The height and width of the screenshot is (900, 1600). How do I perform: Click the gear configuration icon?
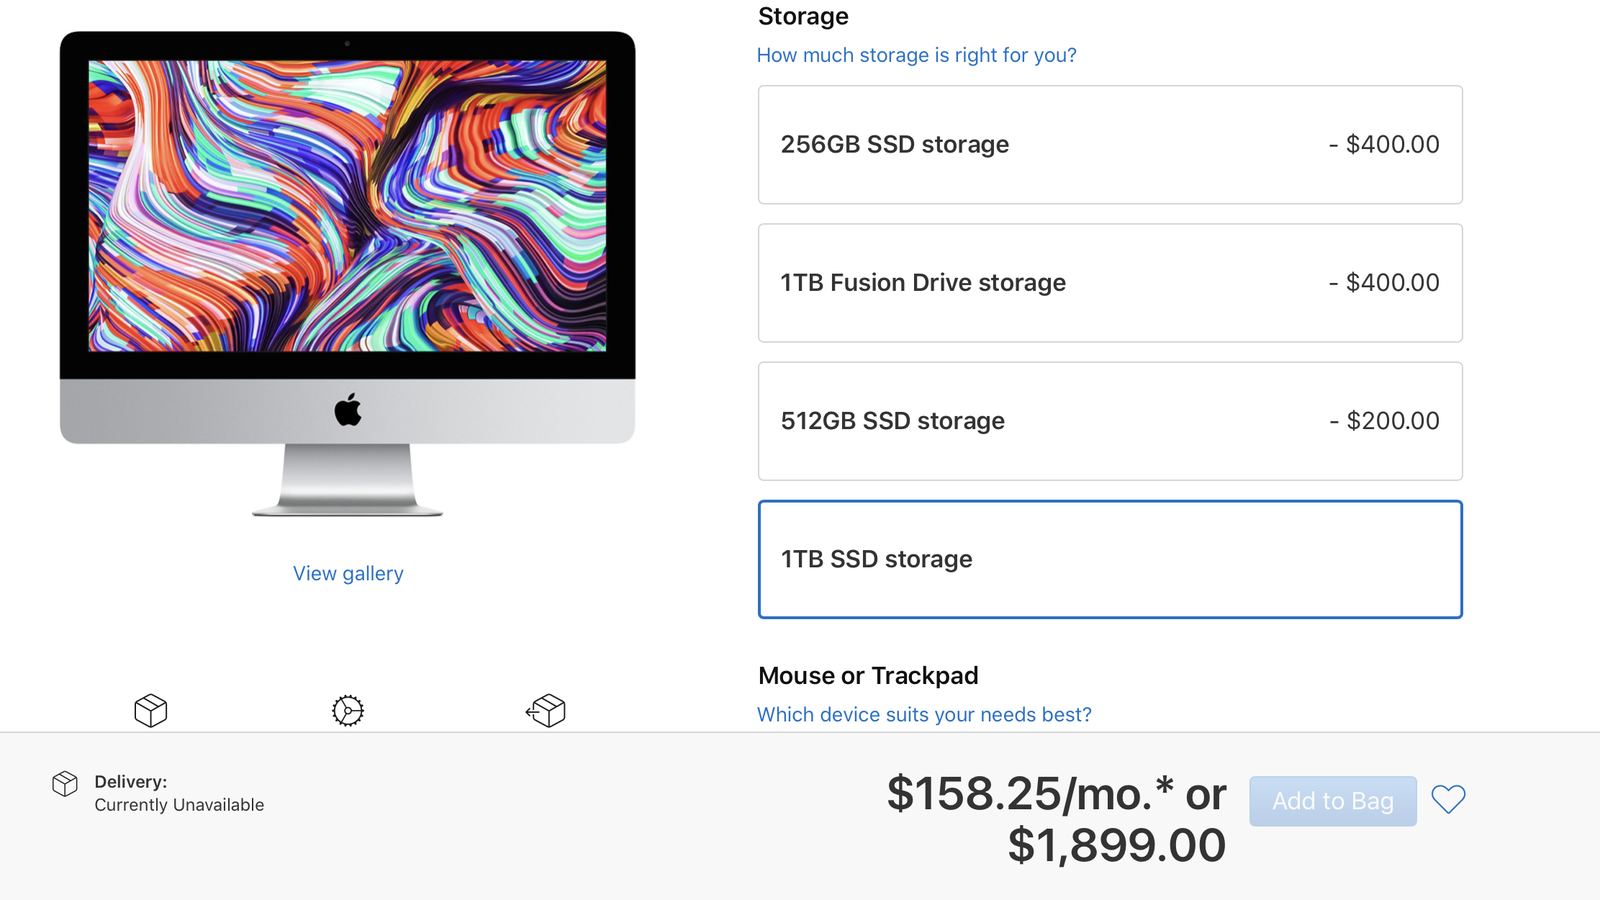tap(347, 711)
